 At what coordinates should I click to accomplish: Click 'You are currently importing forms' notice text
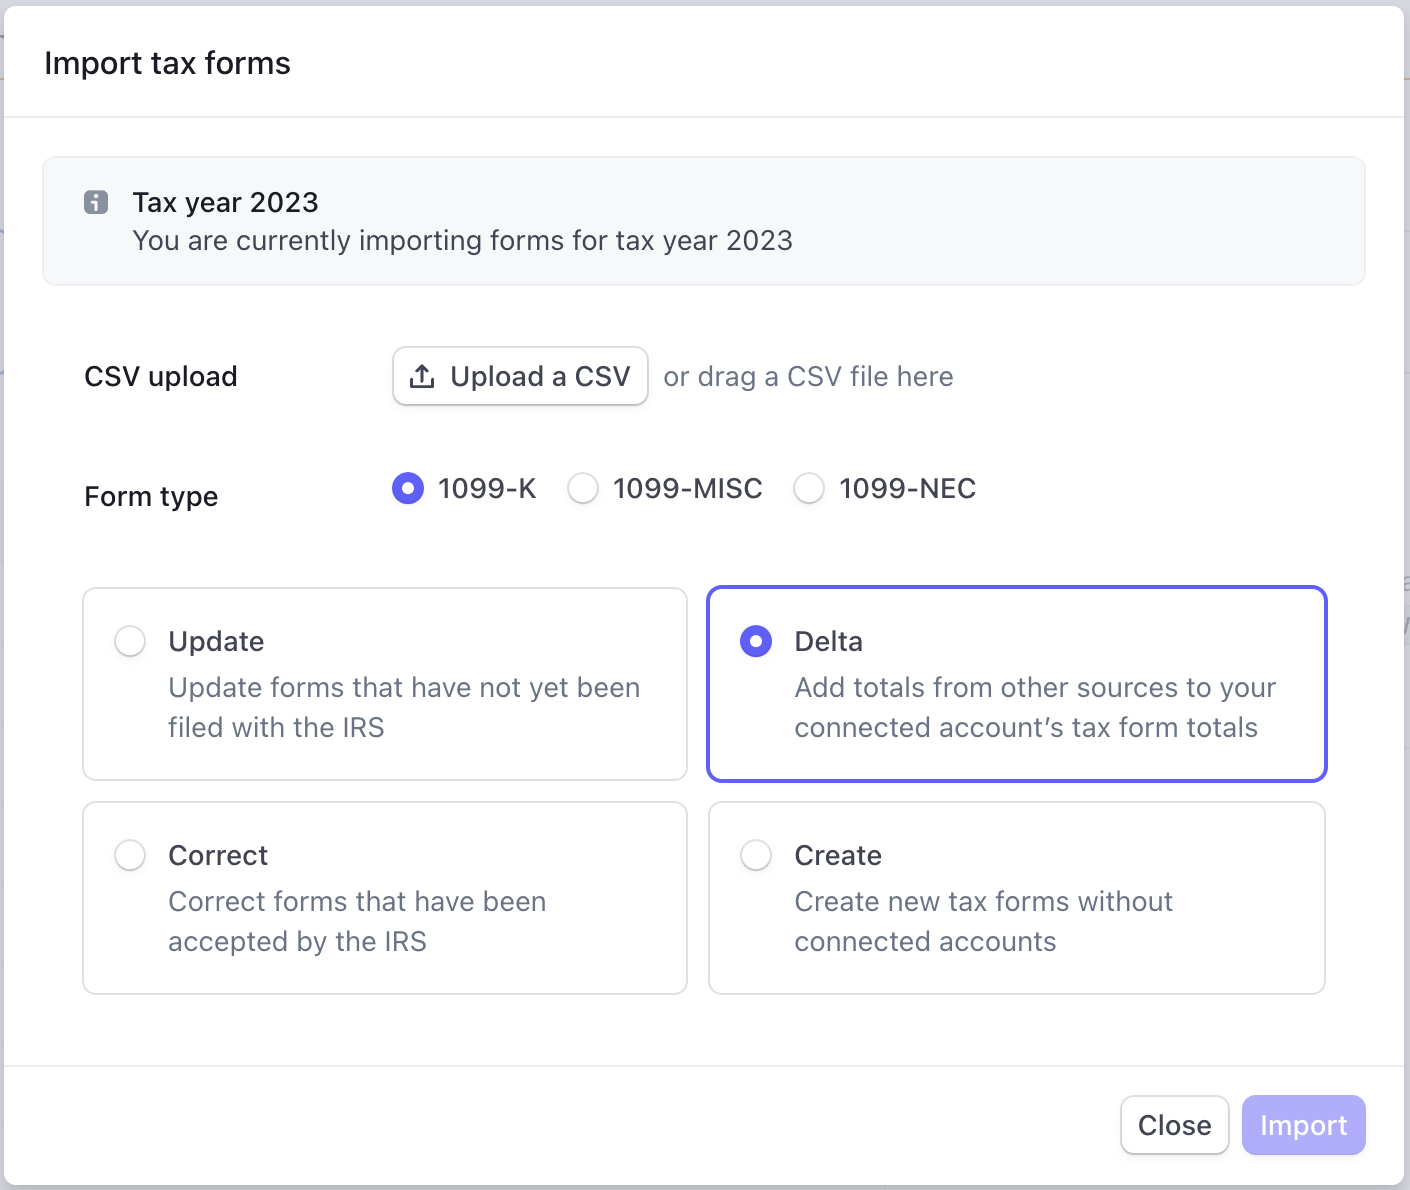462,240
